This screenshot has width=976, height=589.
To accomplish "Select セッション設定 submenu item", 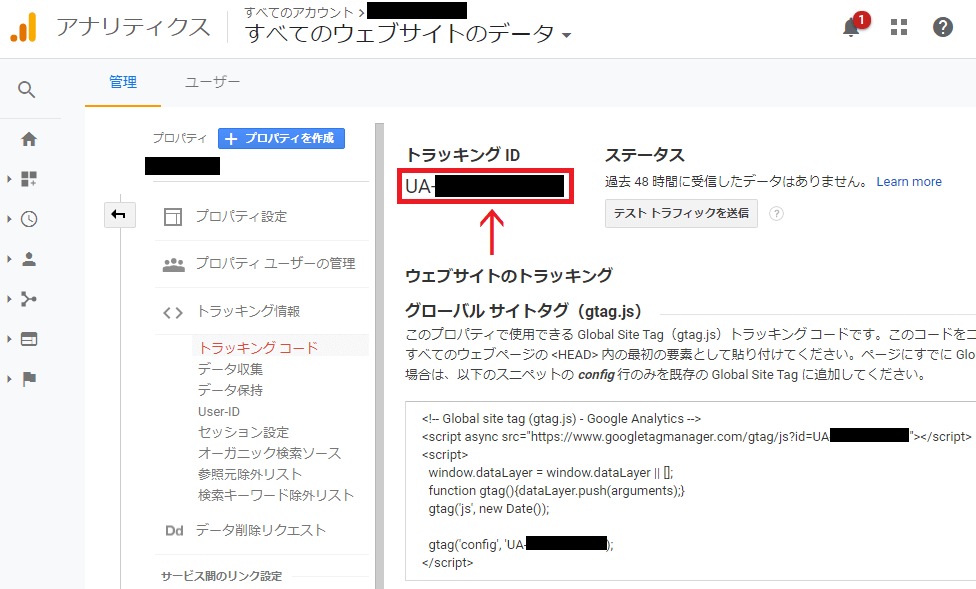I will click(243, 433).
